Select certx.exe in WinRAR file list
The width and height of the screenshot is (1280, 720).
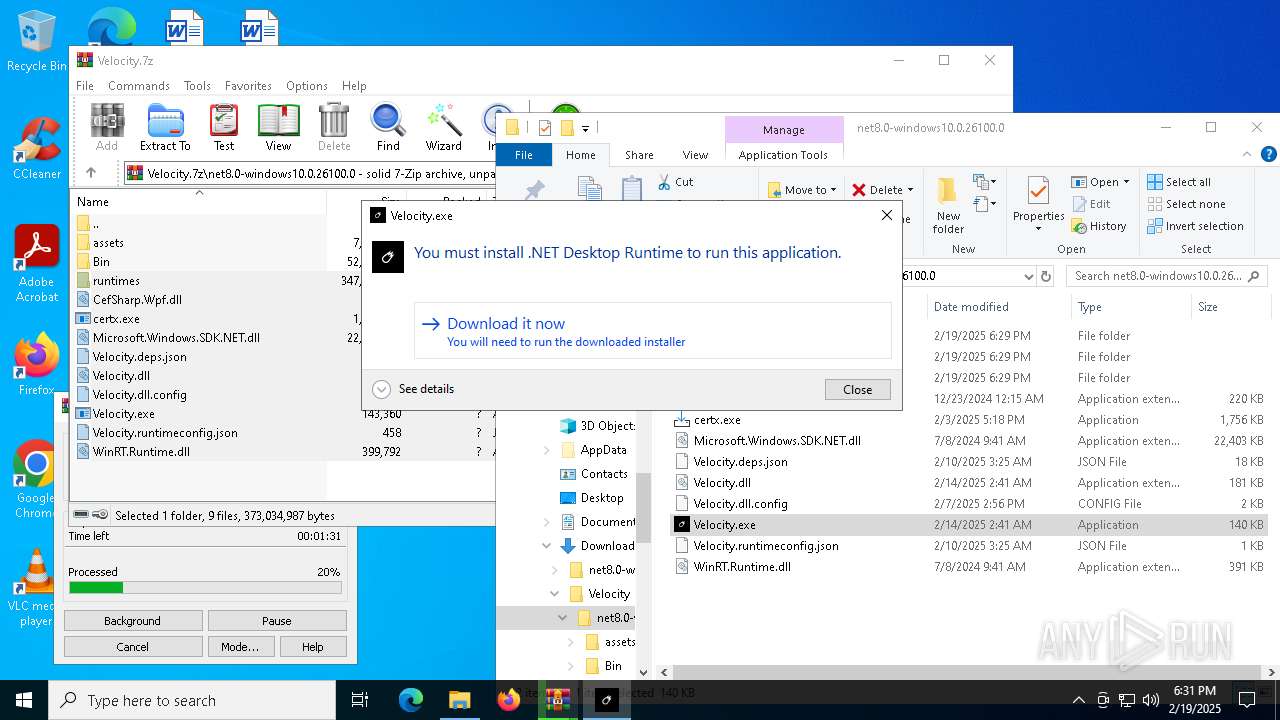[x=116, y=319]
